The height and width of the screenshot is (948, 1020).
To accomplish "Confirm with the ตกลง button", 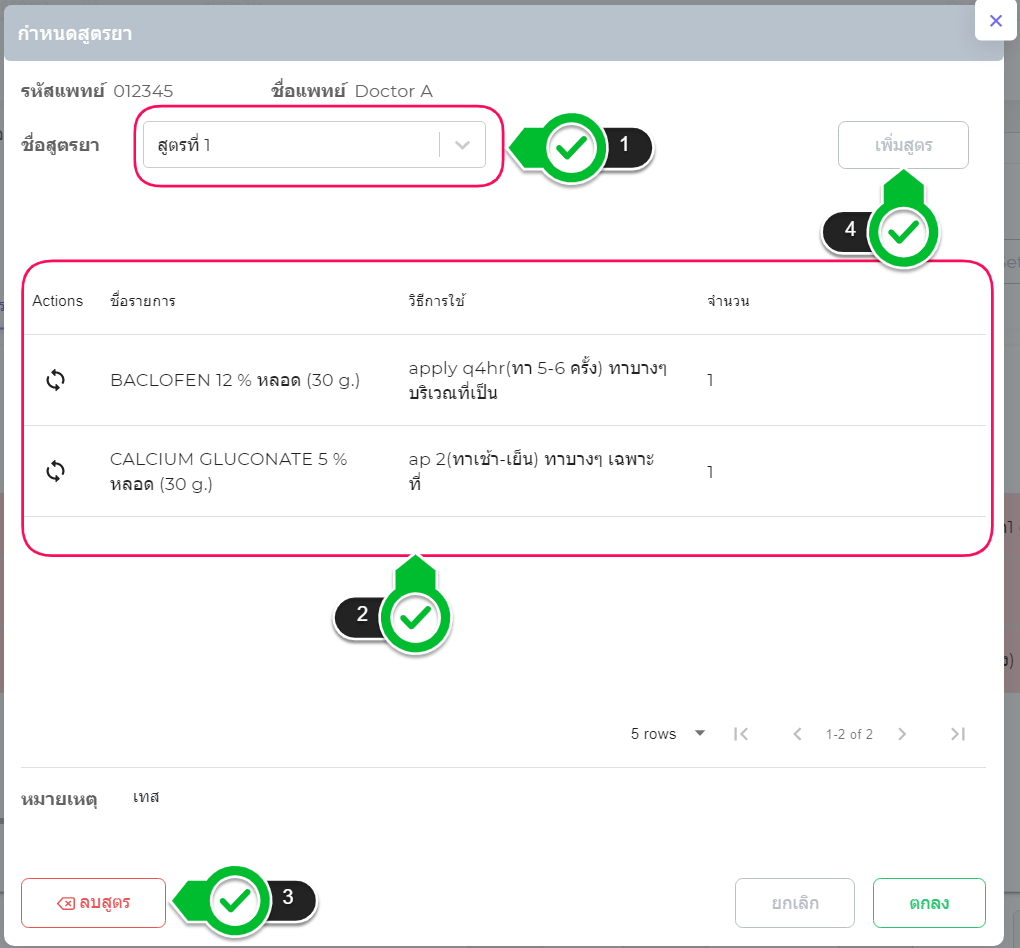I will point(929,903).
